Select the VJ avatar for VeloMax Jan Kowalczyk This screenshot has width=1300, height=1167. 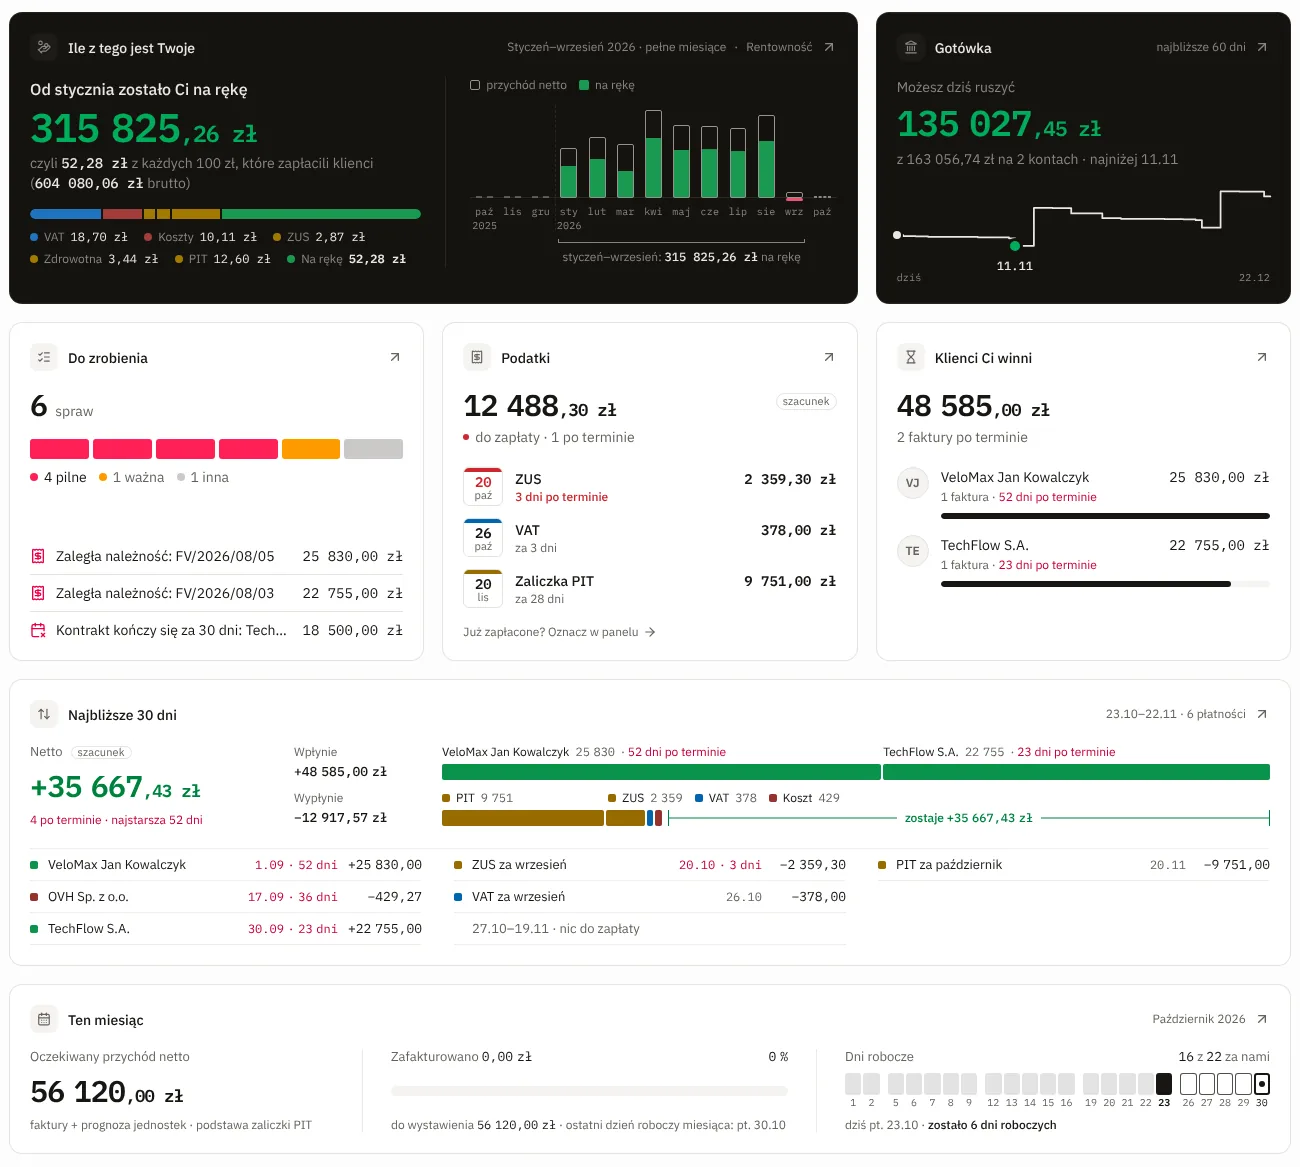coord(912,483)
